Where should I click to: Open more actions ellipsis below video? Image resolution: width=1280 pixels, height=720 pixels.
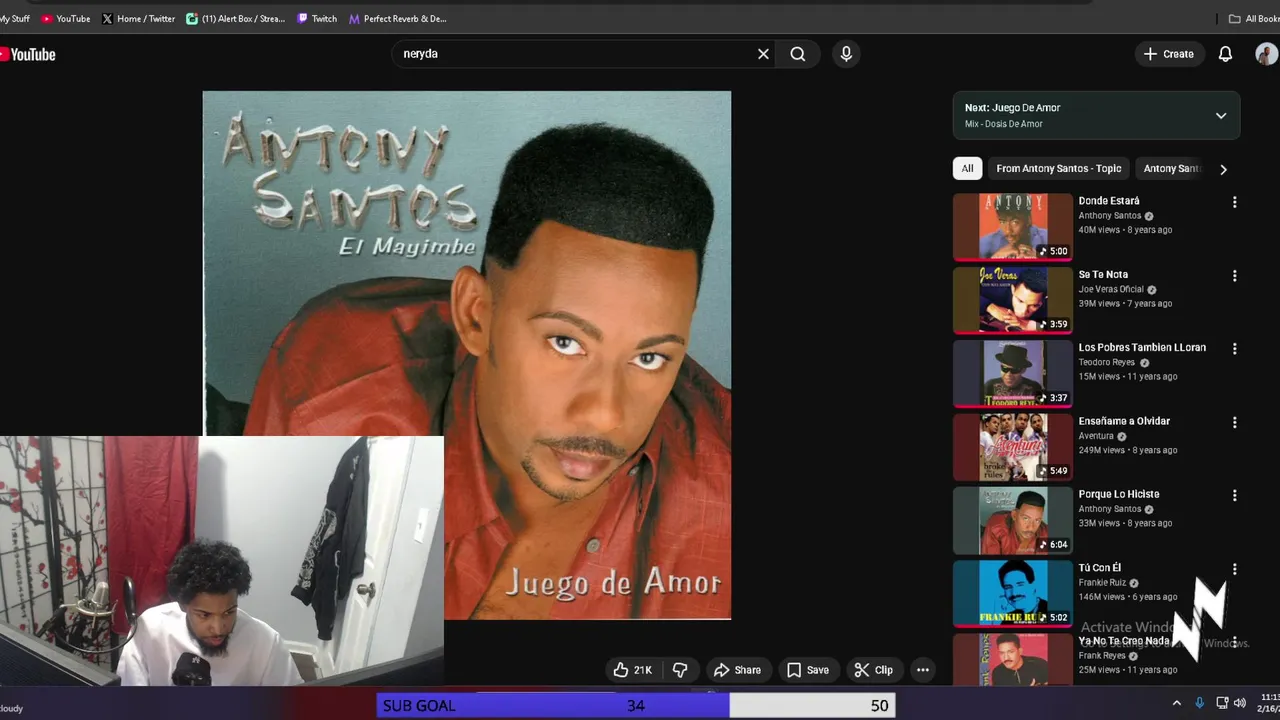click(x=923, y=670)
